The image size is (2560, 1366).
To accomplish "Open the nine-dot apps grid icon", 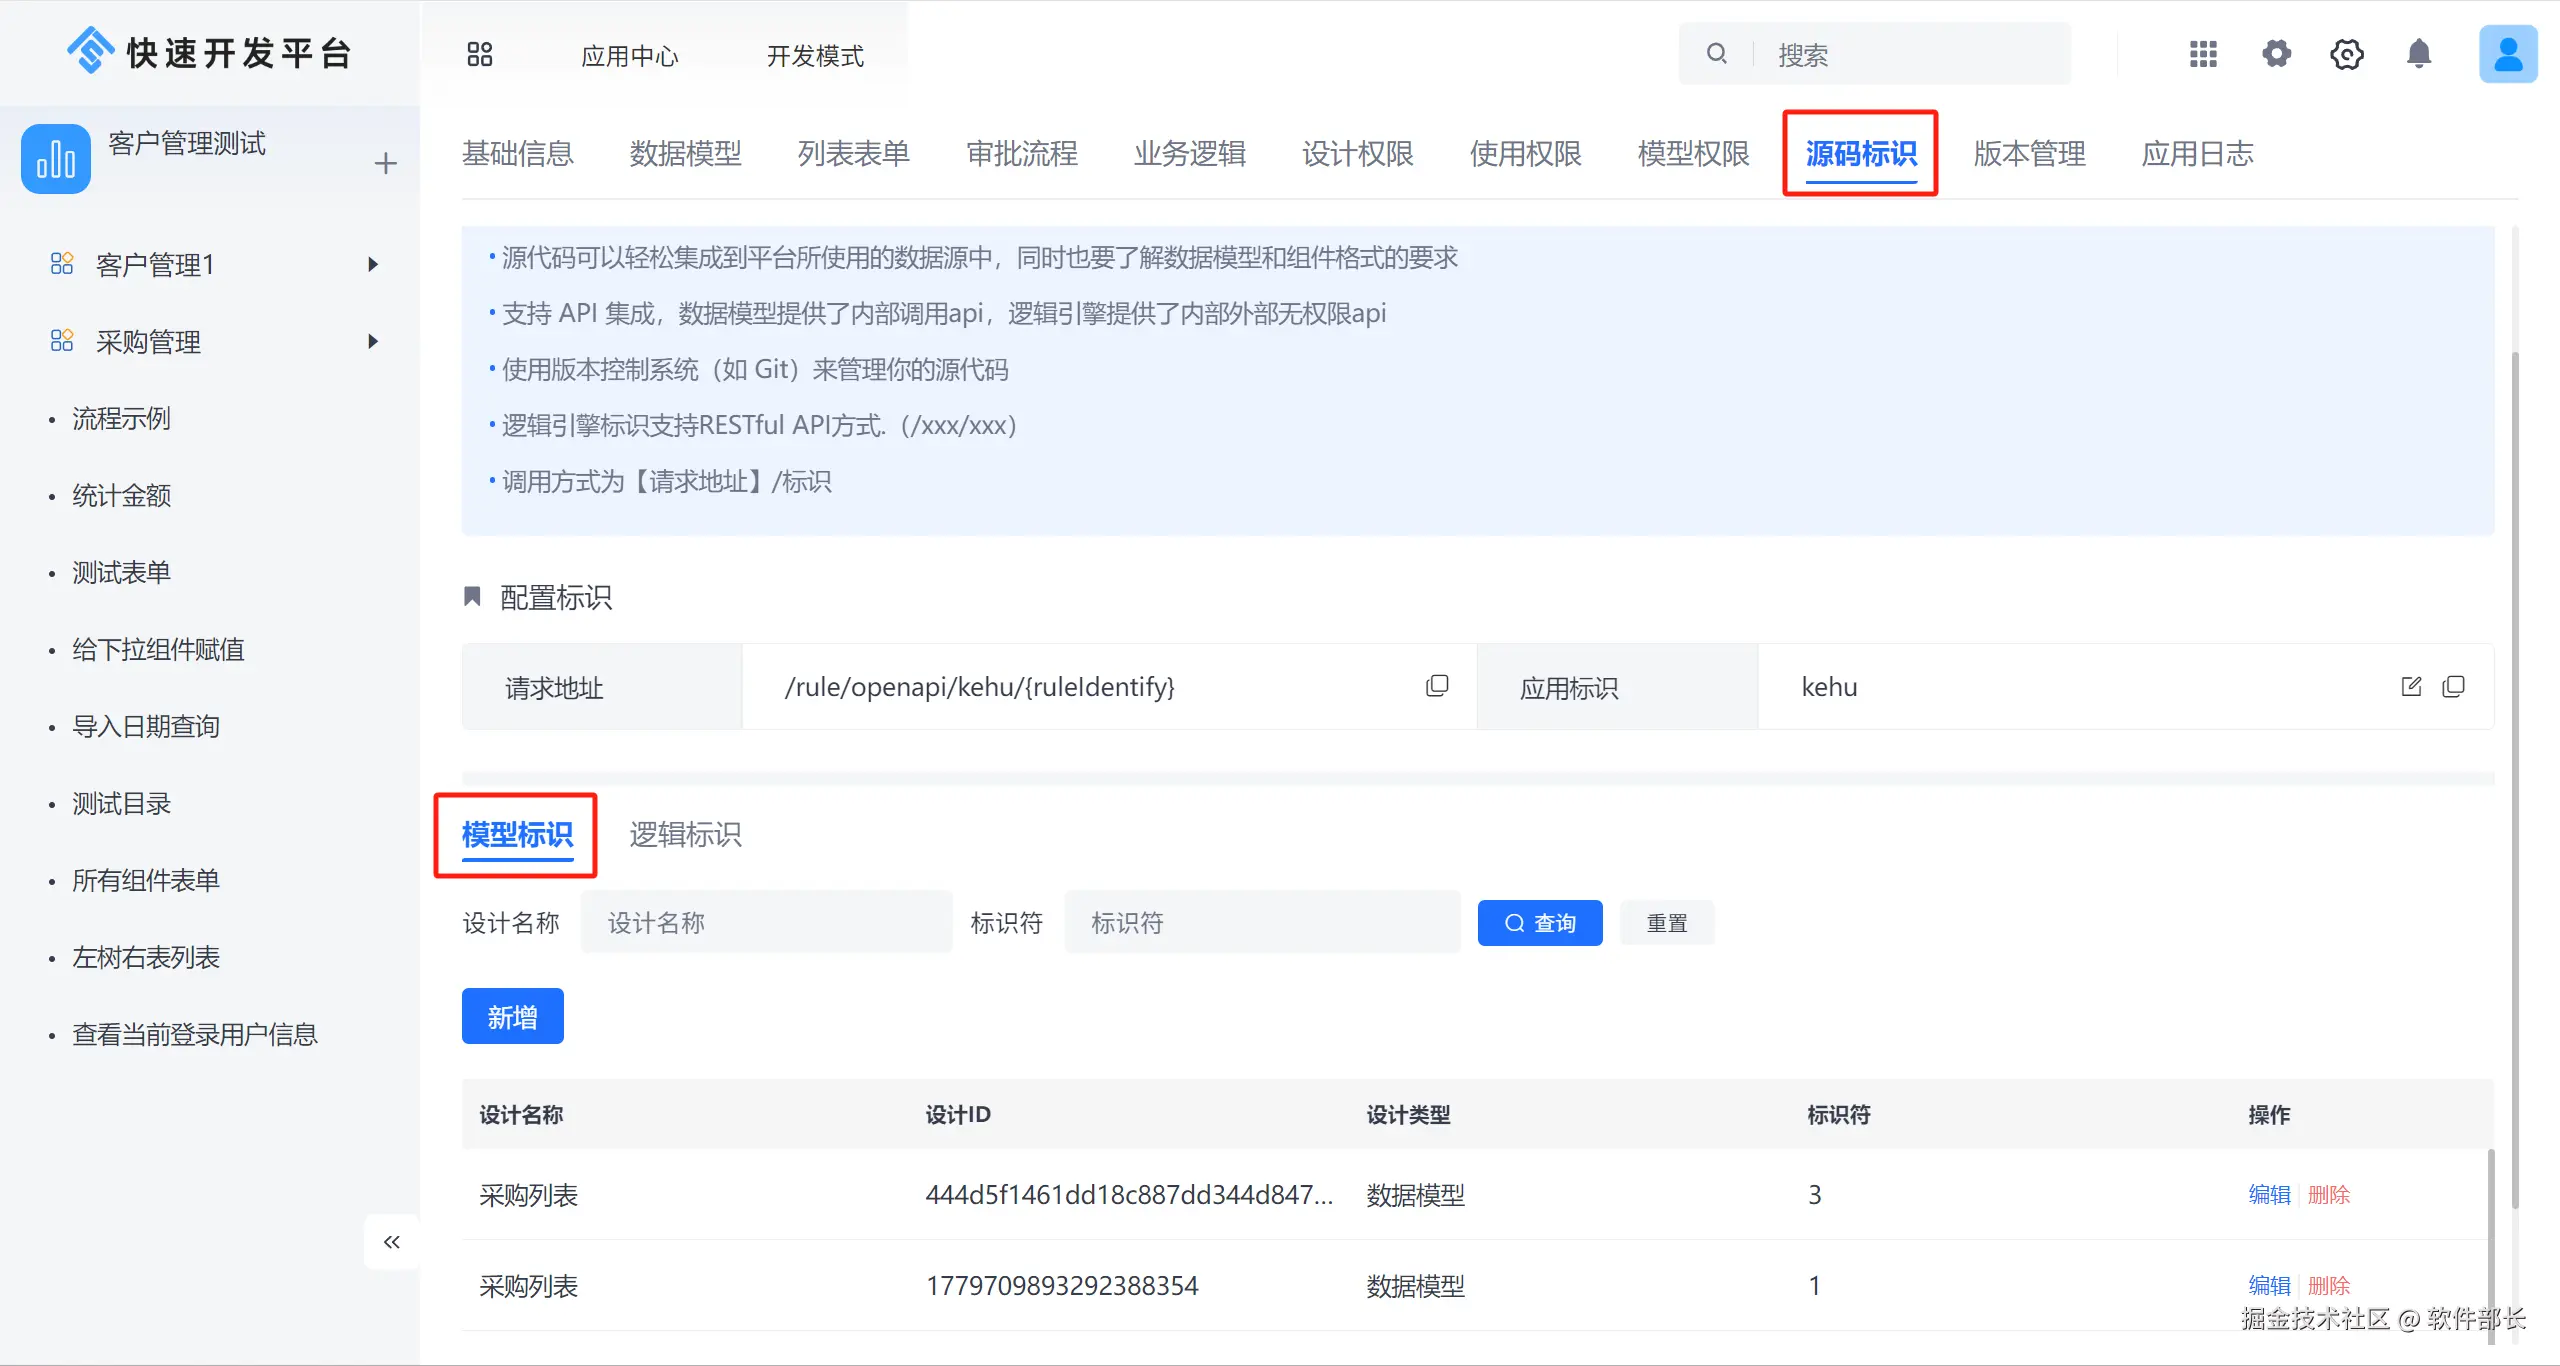I will click(x=2203, y=54).
